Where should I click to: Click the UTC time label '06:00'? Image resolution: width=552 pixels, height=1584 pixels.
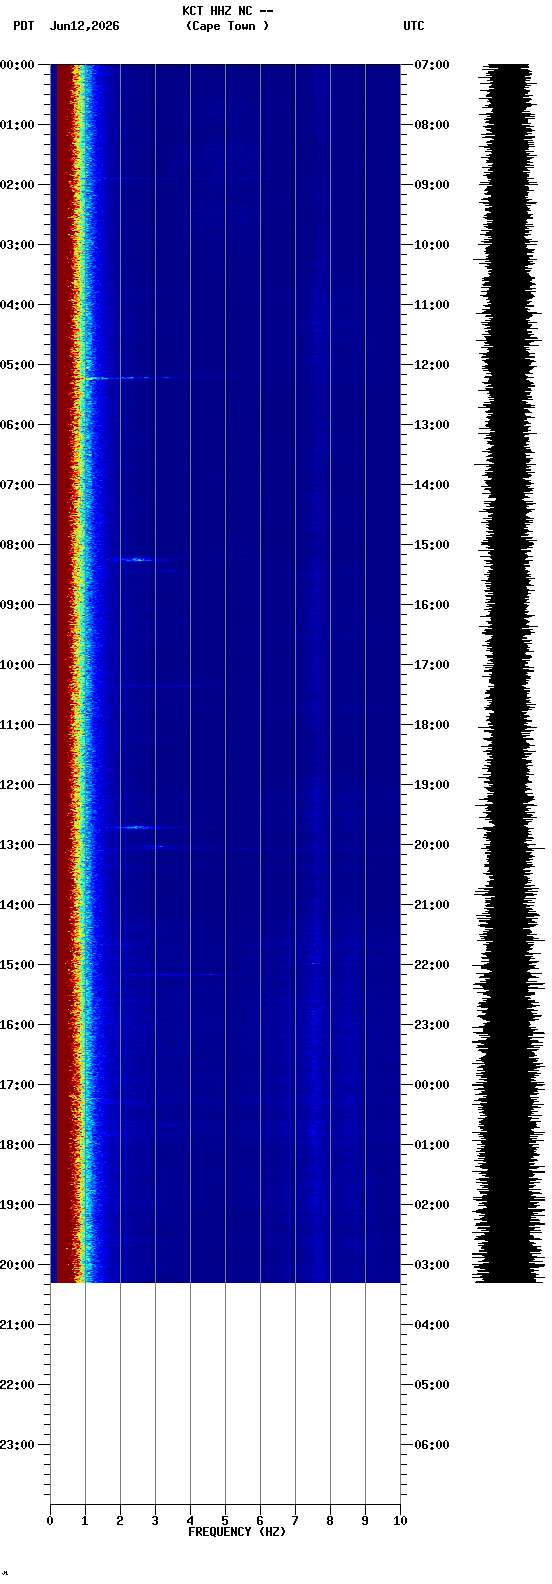click(432, 1445)
